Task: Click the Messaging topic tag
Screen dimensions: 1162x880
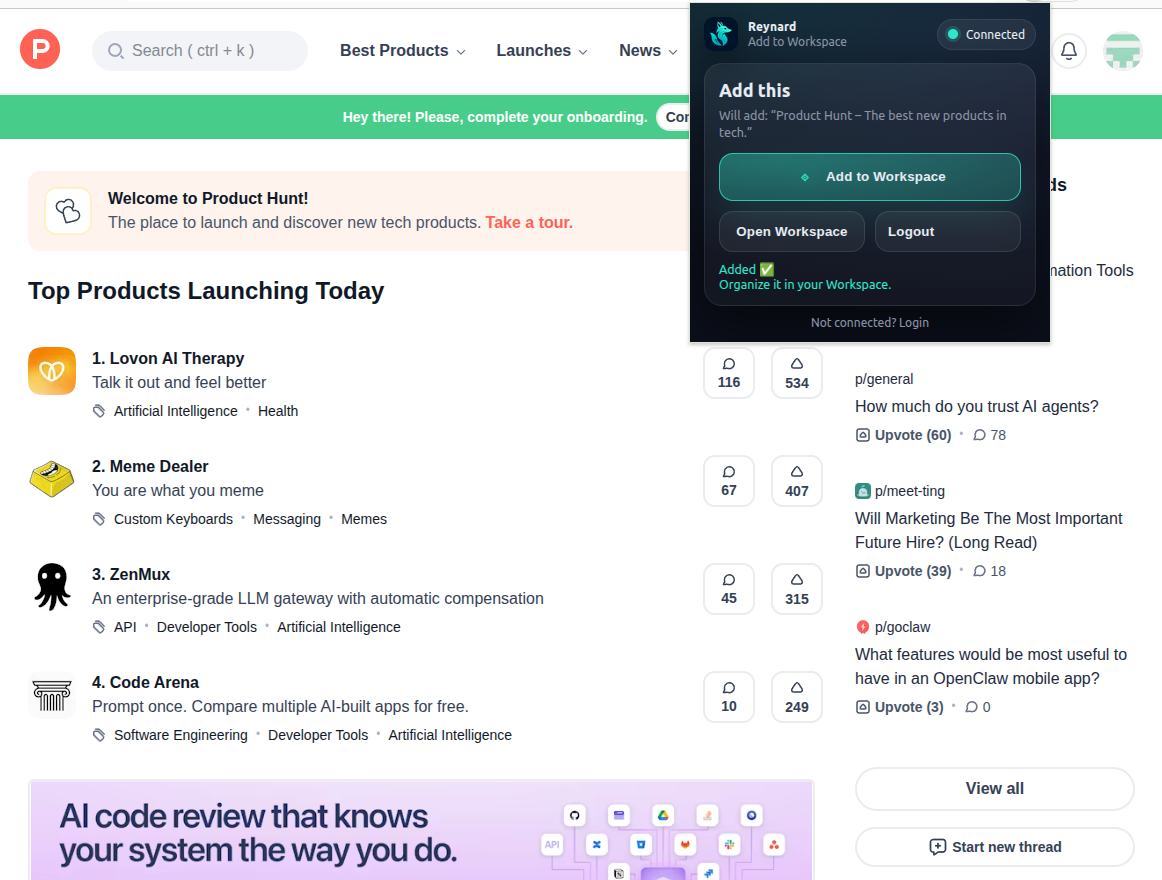Action: pyautogui.click(x=287, y=519)
